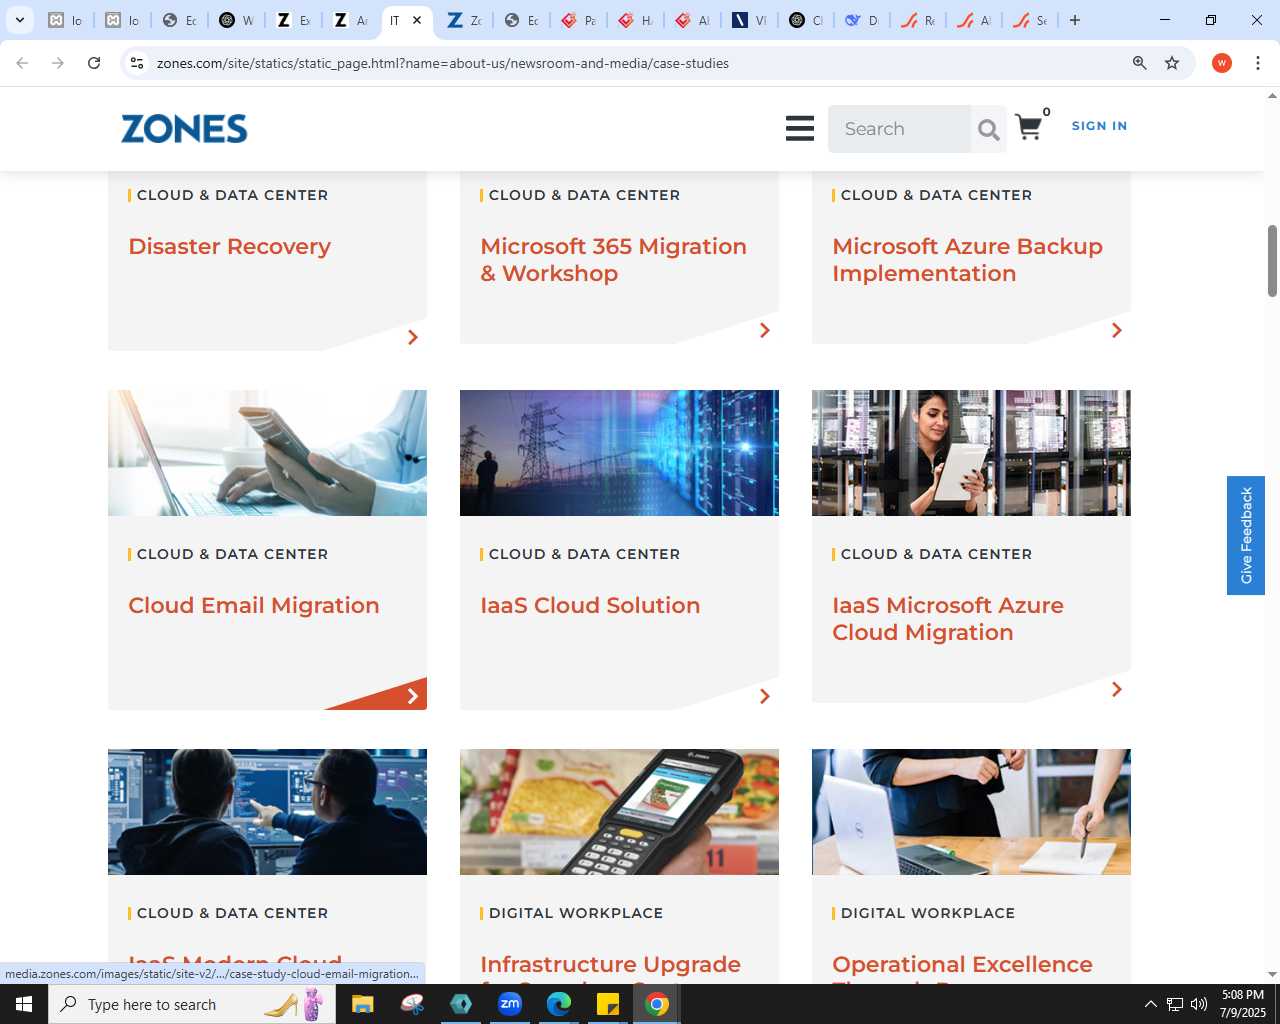This screenshot has width=1280, height=1024.
Task: Click the phone-and-laptop Cloud Email Migration image
Action: [267, 453]
